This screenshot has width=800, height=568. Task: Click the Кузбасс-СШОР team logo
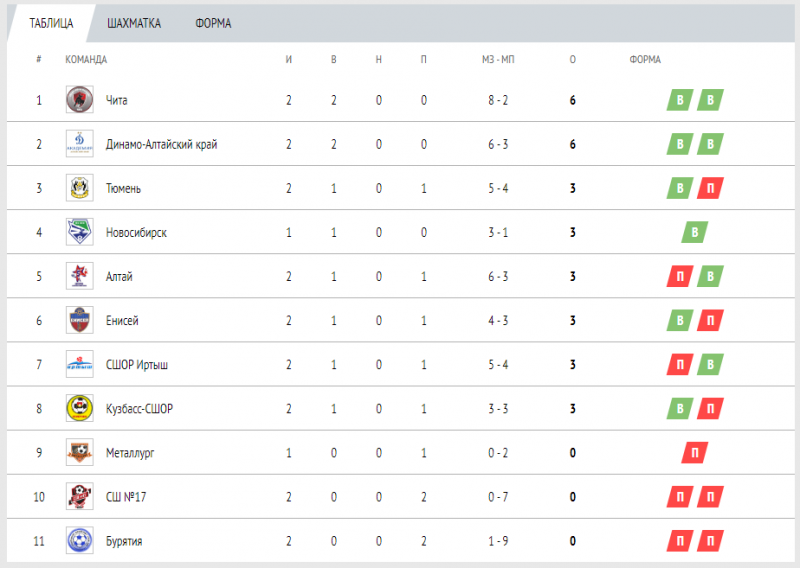[x=79, y=408]
